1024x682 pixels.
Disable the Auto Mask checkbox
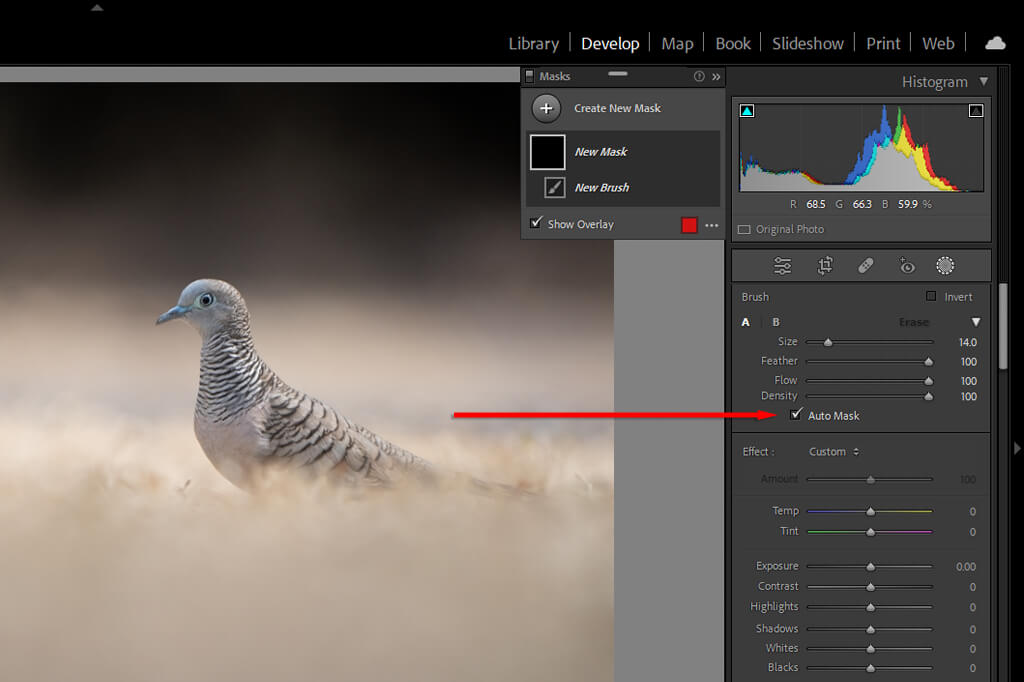coord(796,415)
